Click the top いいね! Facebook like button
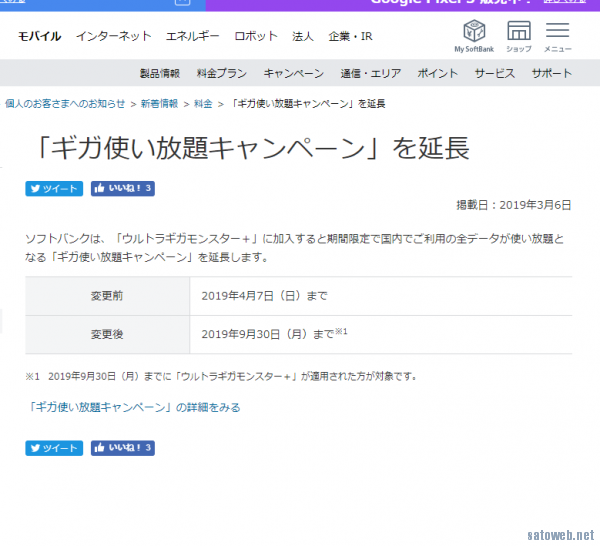 [x=123, y=188]
